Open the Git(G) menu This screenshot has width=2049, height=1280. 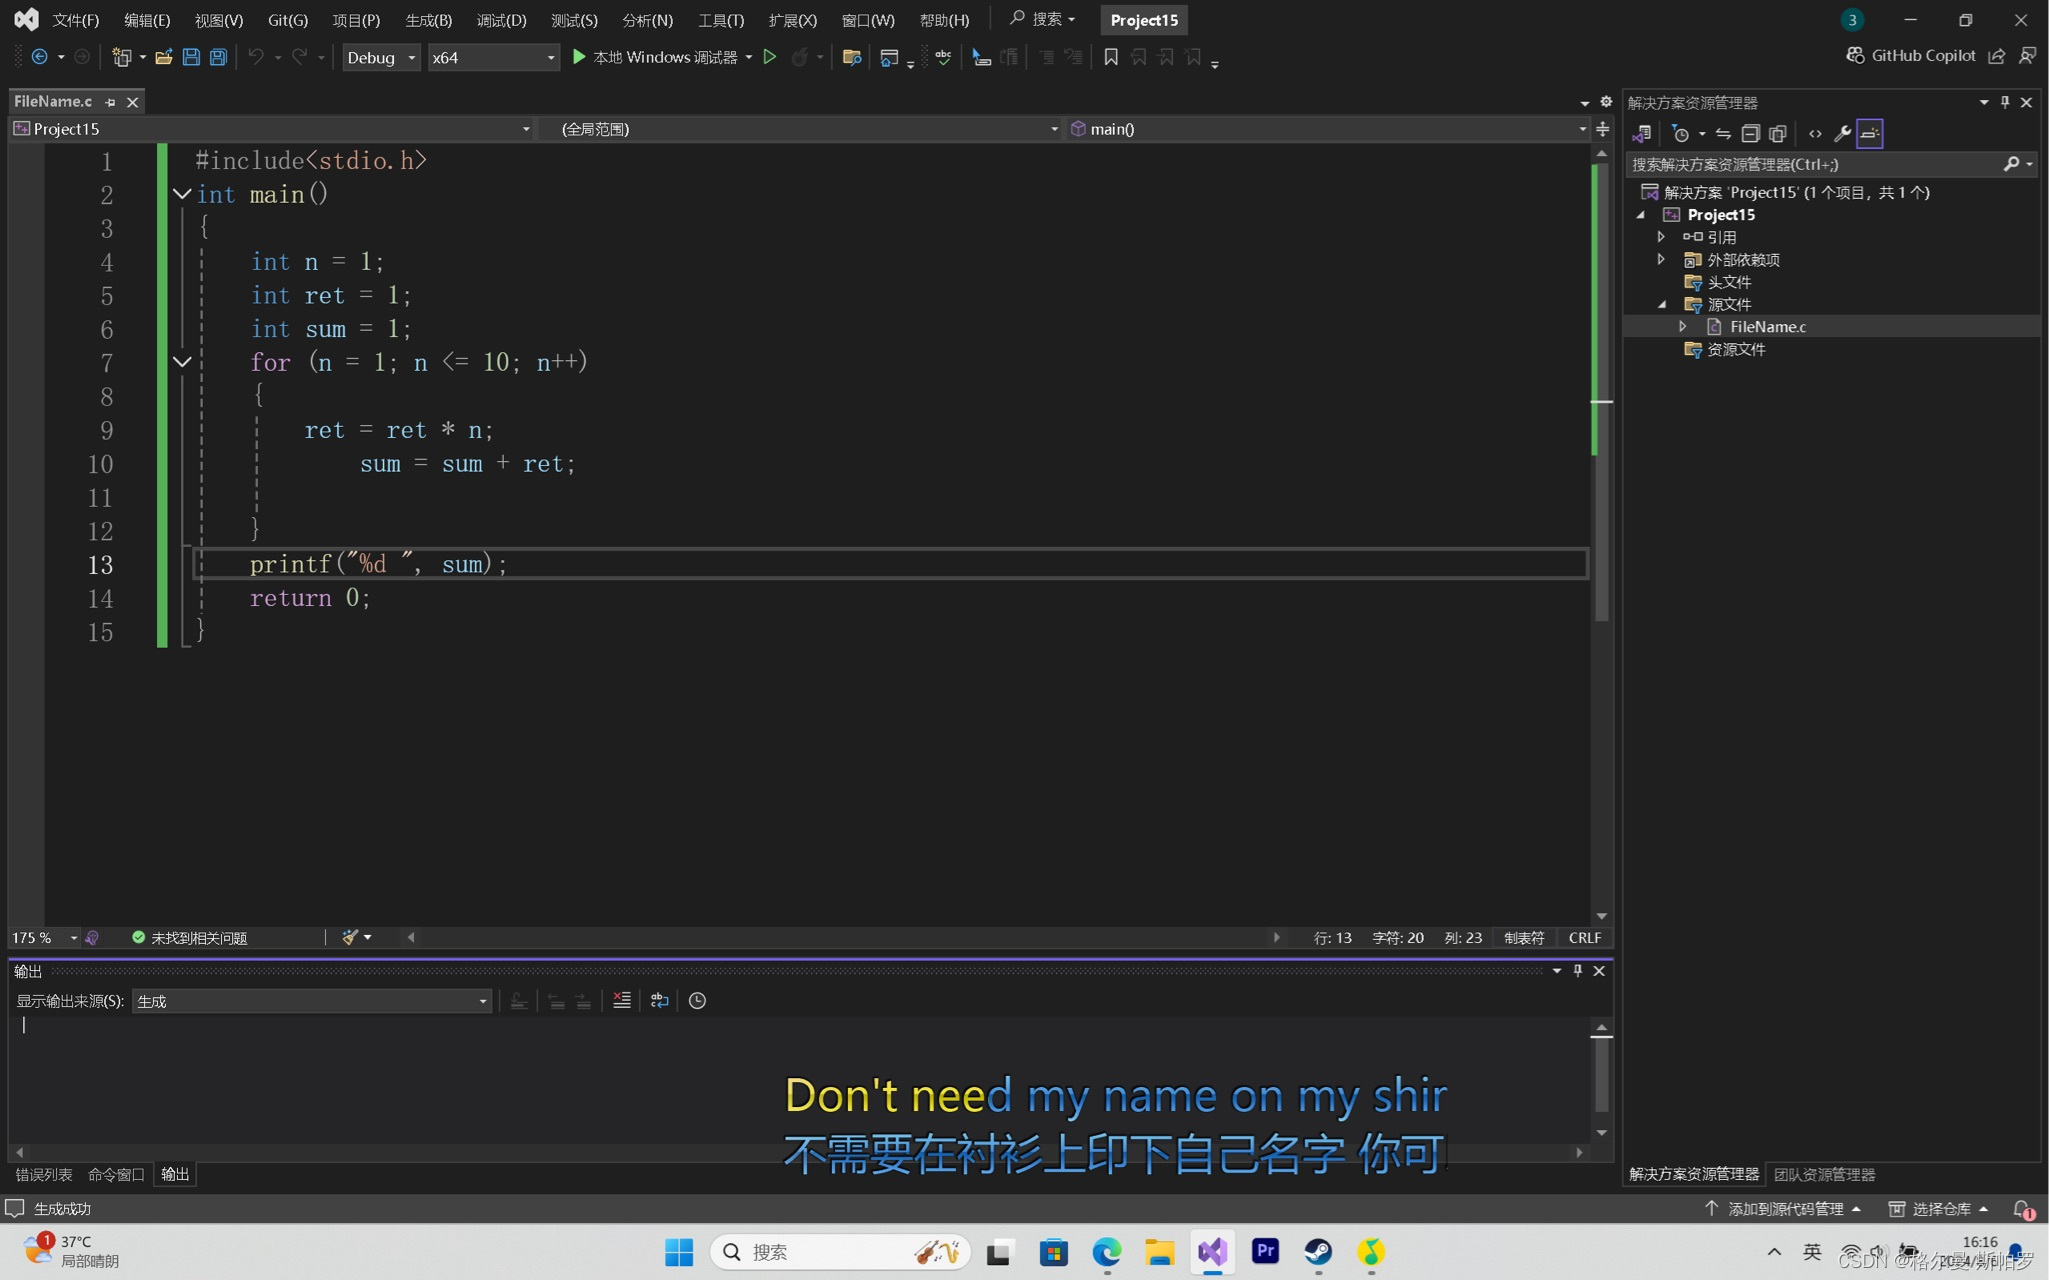point(288,20)
